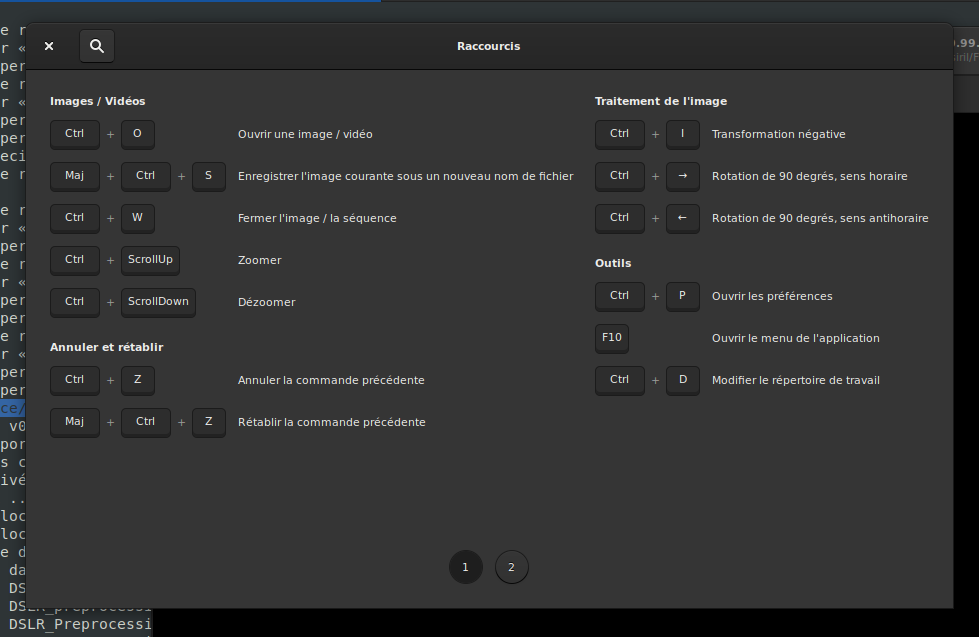
Task: Click the 'I' keycap for negative transformation
Action: [682, 134]
